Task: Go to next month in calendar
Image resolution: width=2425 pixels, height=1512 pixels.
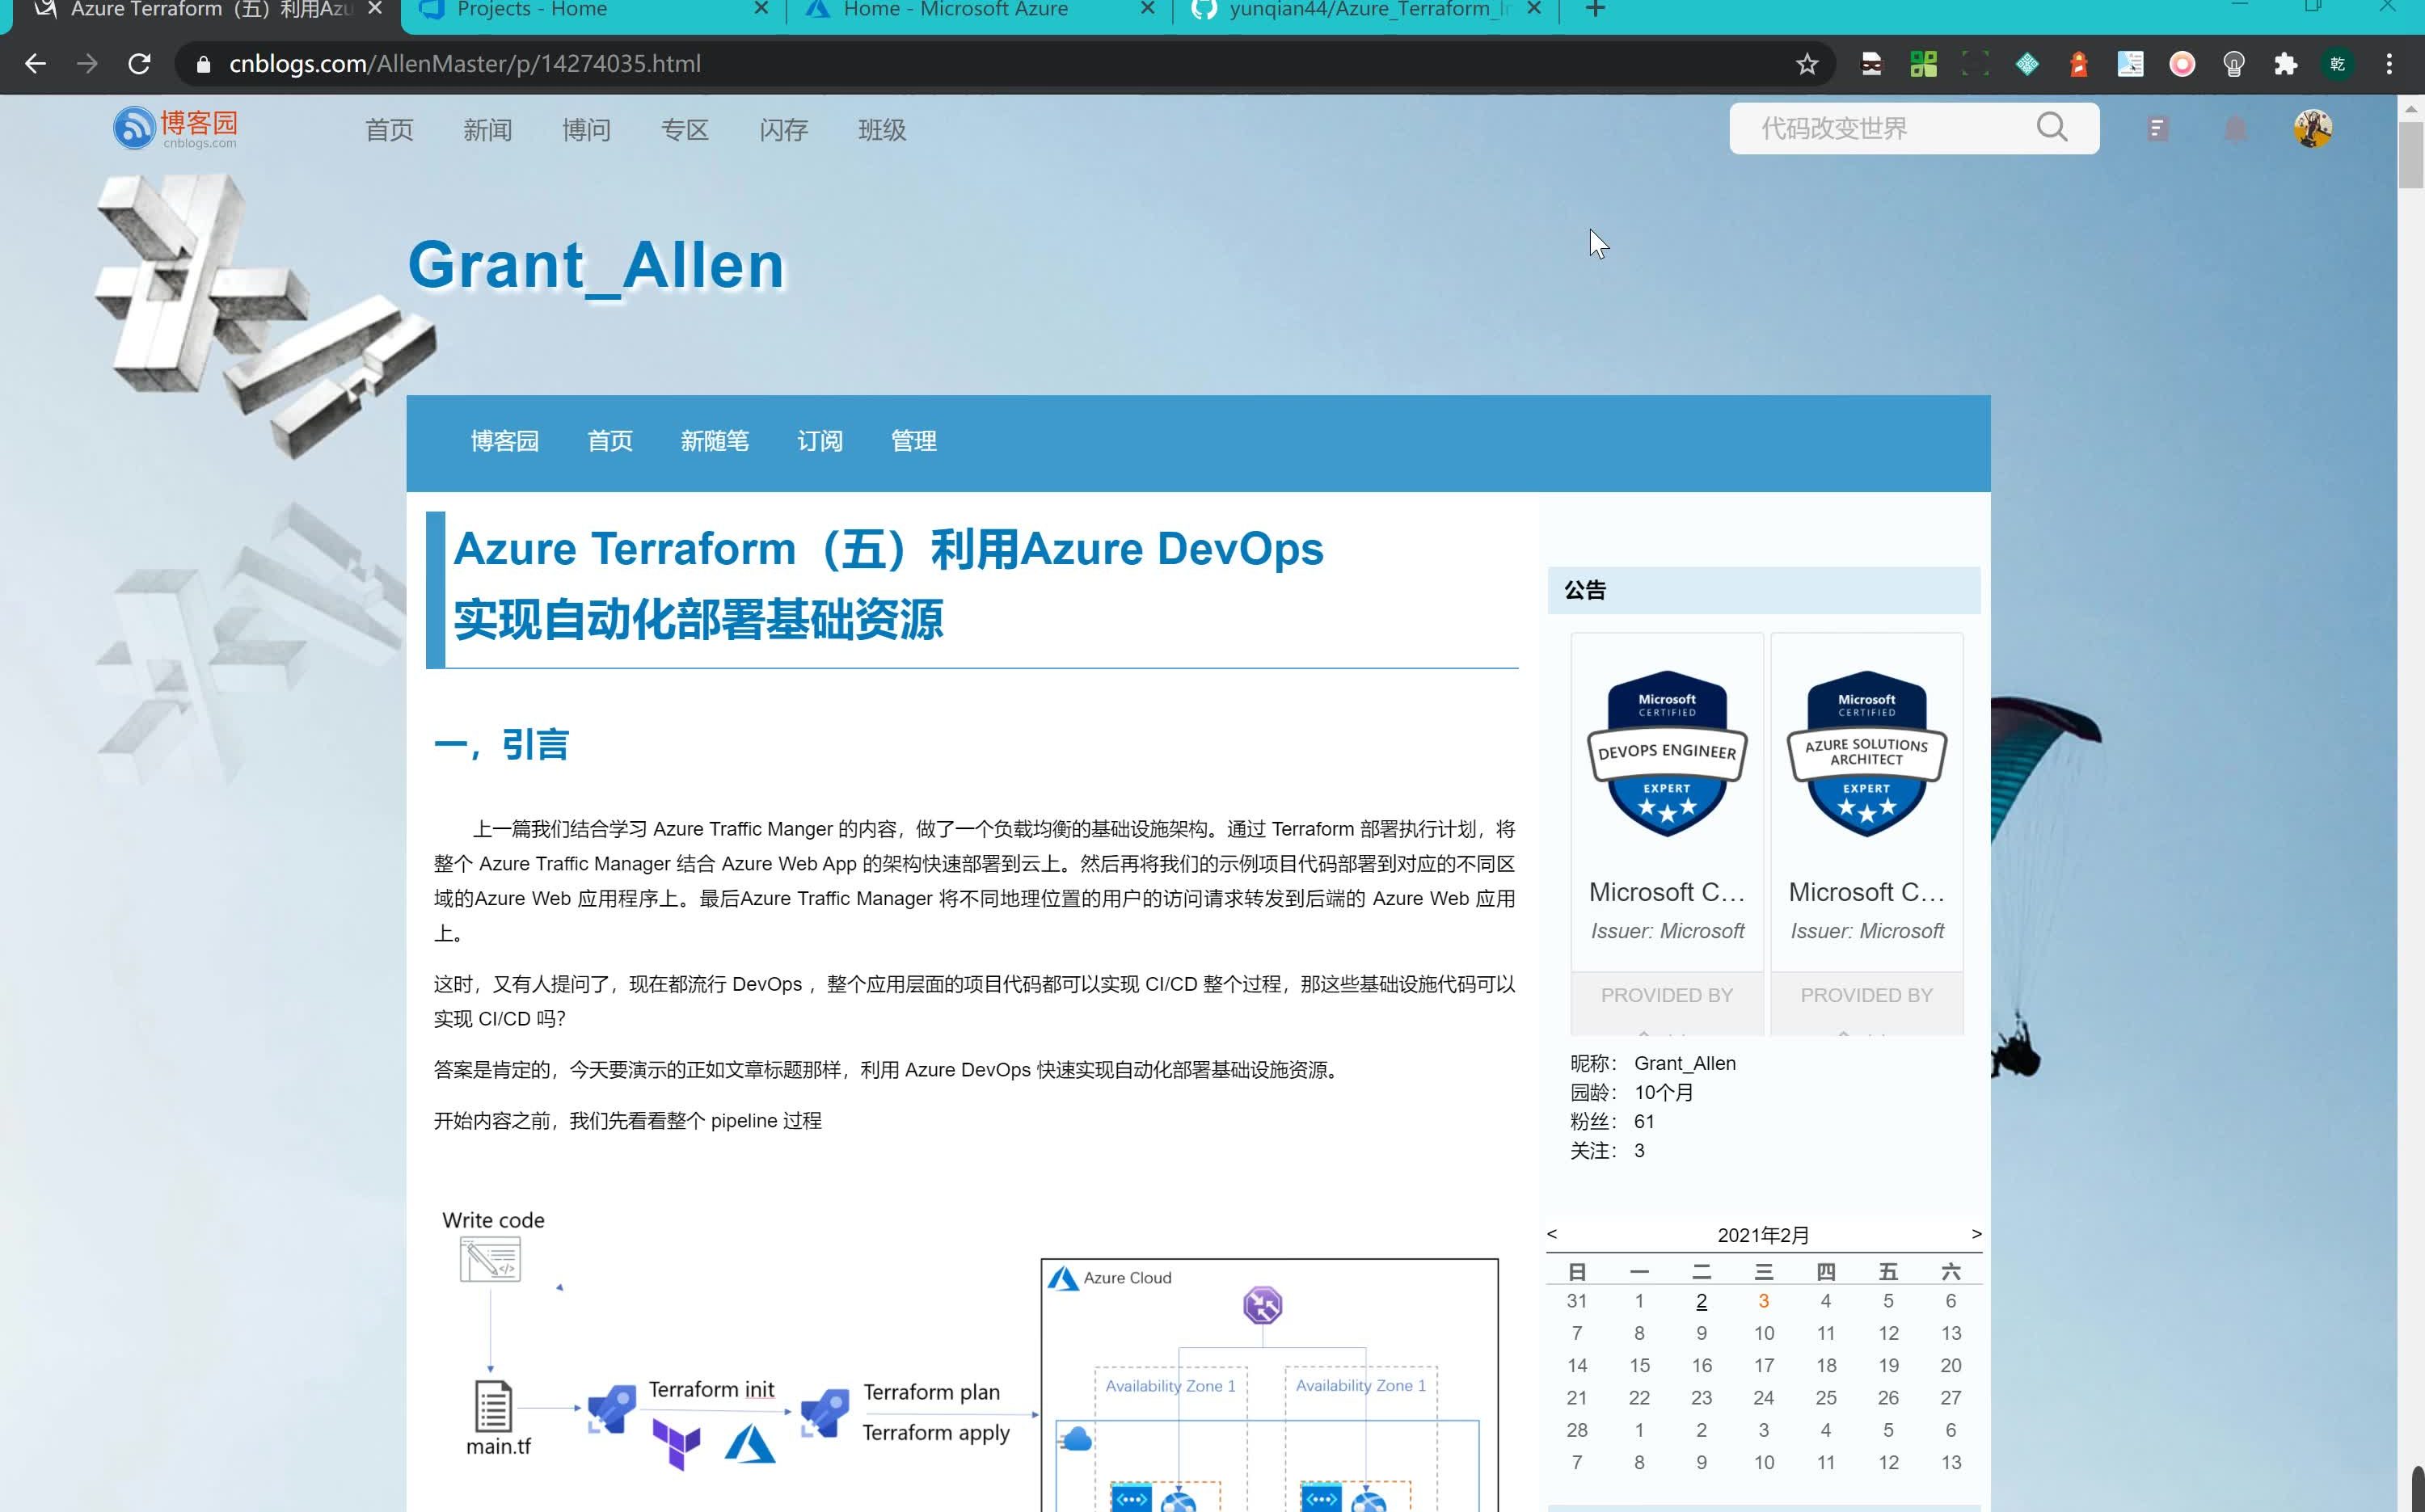Action: tap(1976, 1233)
